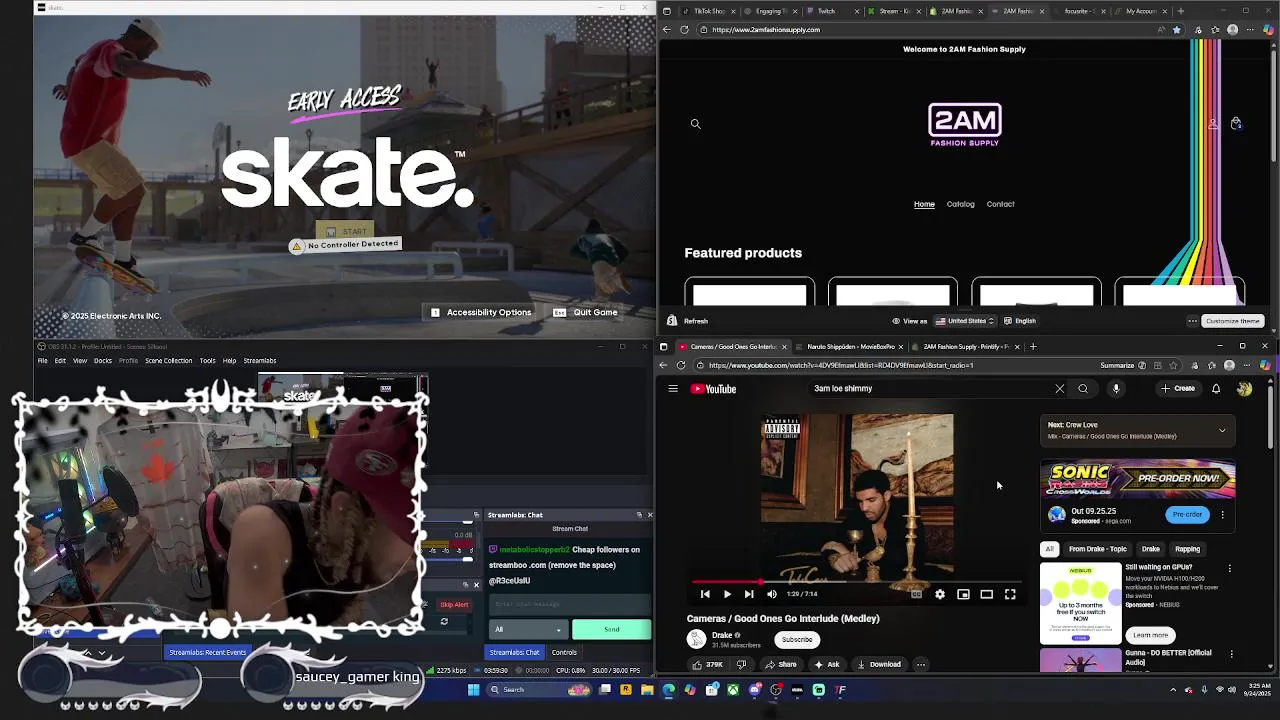Click the YouTube Create button

point(1178,389)
